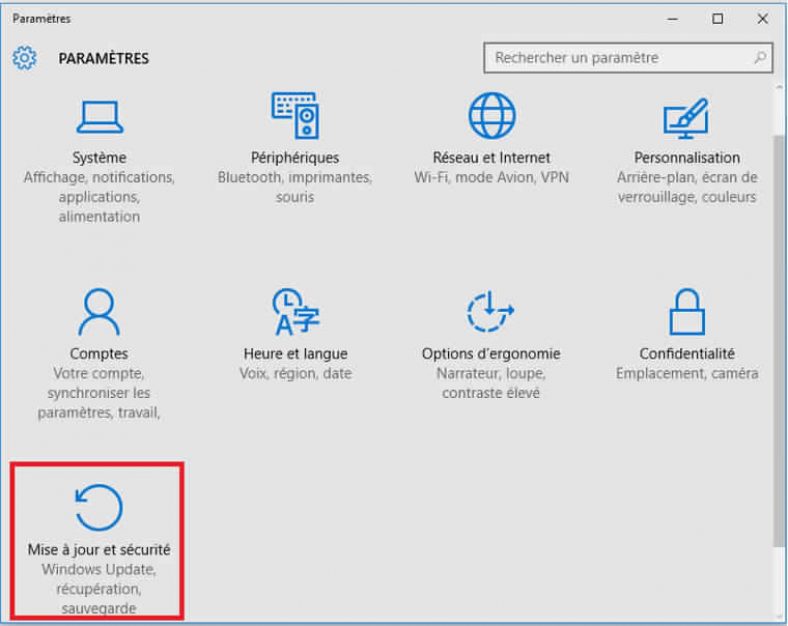The image size is (788, 626).
Task: Maximize the Paramètres window
Action: click(718, 19)
